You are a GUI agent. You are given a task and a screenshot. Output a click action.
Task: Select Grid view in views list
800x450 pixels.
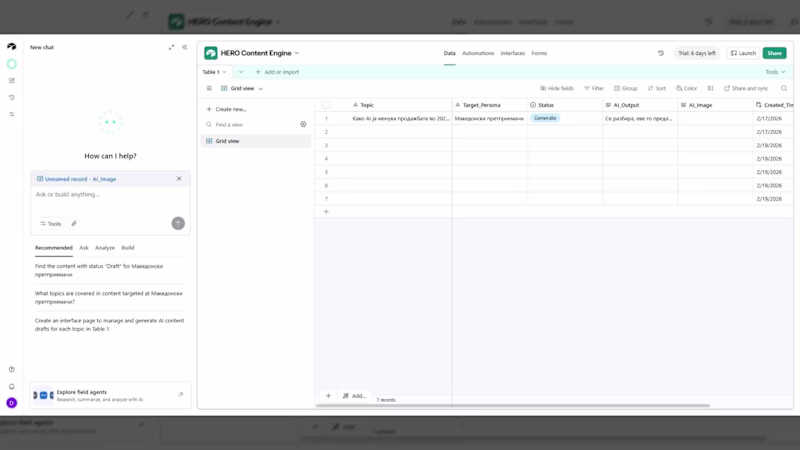coord(256,141)
